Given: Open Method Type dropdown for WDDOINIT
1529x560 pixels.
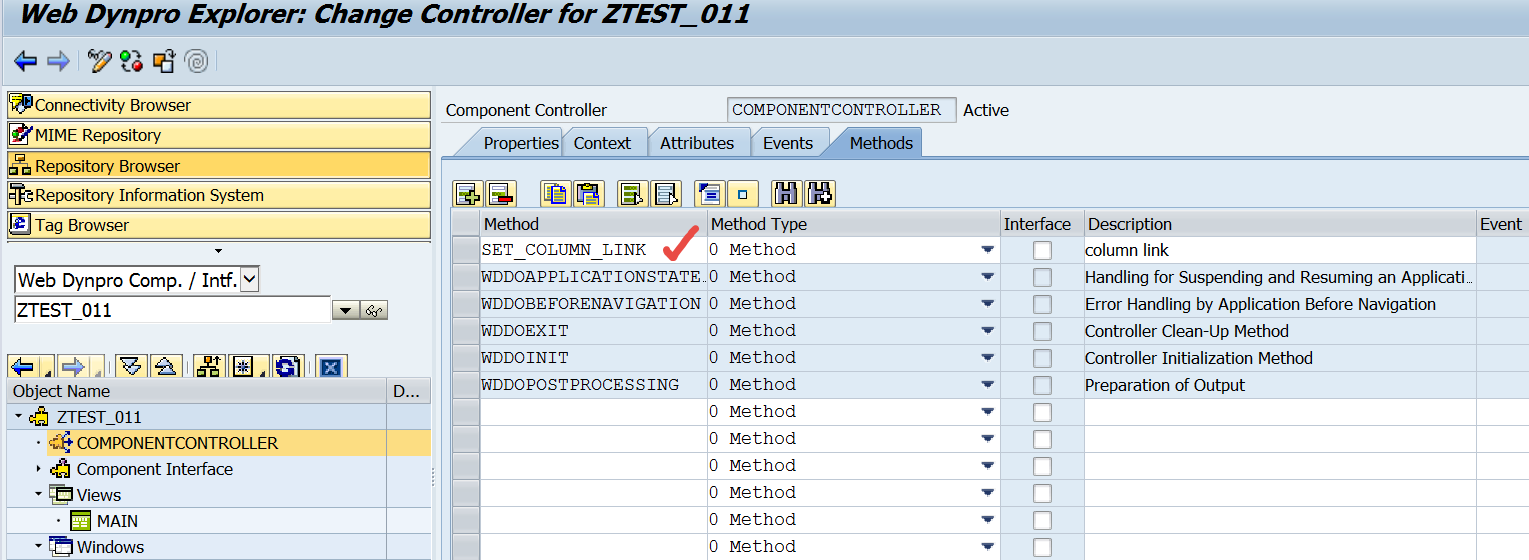Looking at the screenshot, I should point(988,358).
